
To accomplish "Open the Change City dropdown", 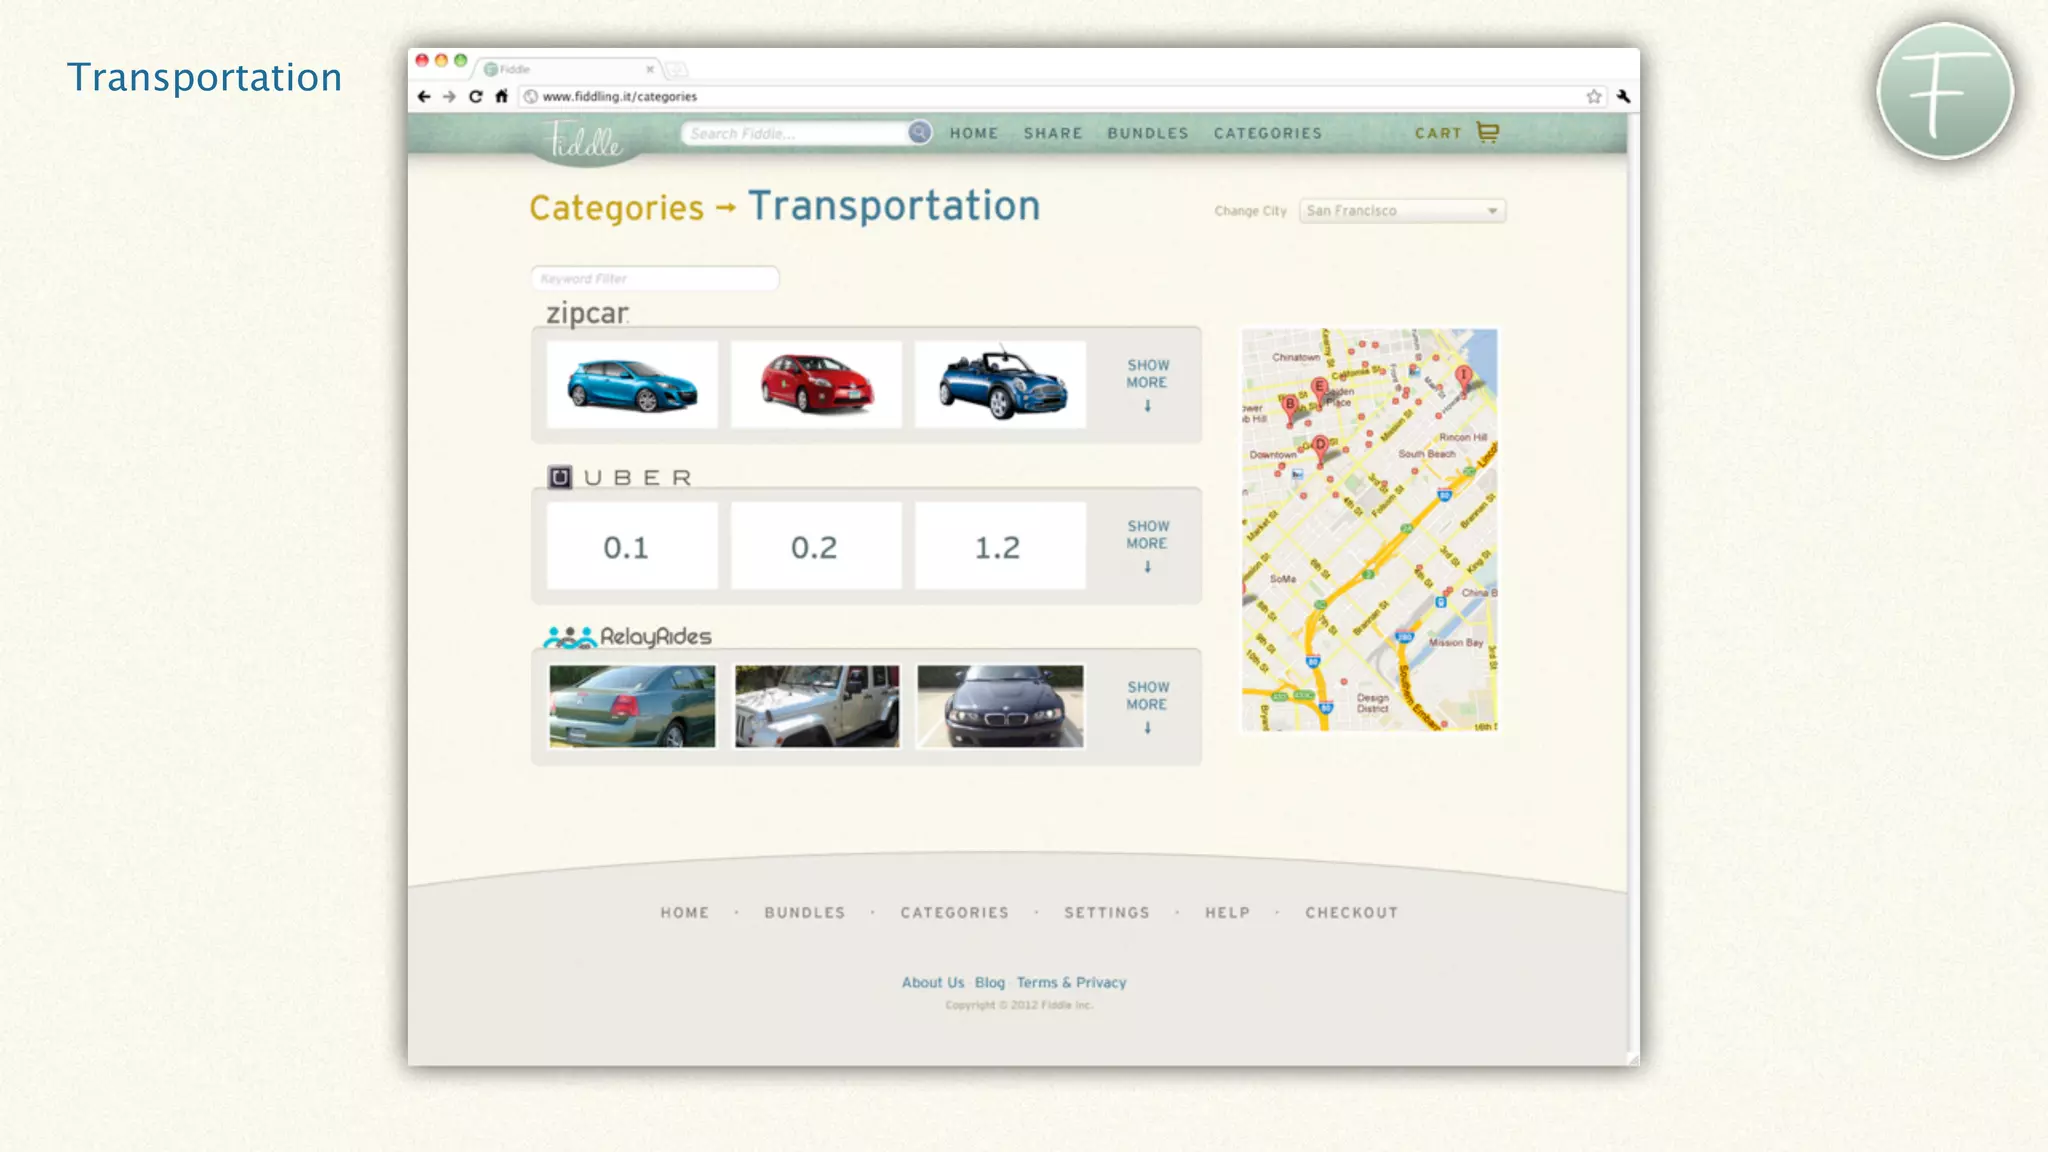I will tap(1402, 211).
